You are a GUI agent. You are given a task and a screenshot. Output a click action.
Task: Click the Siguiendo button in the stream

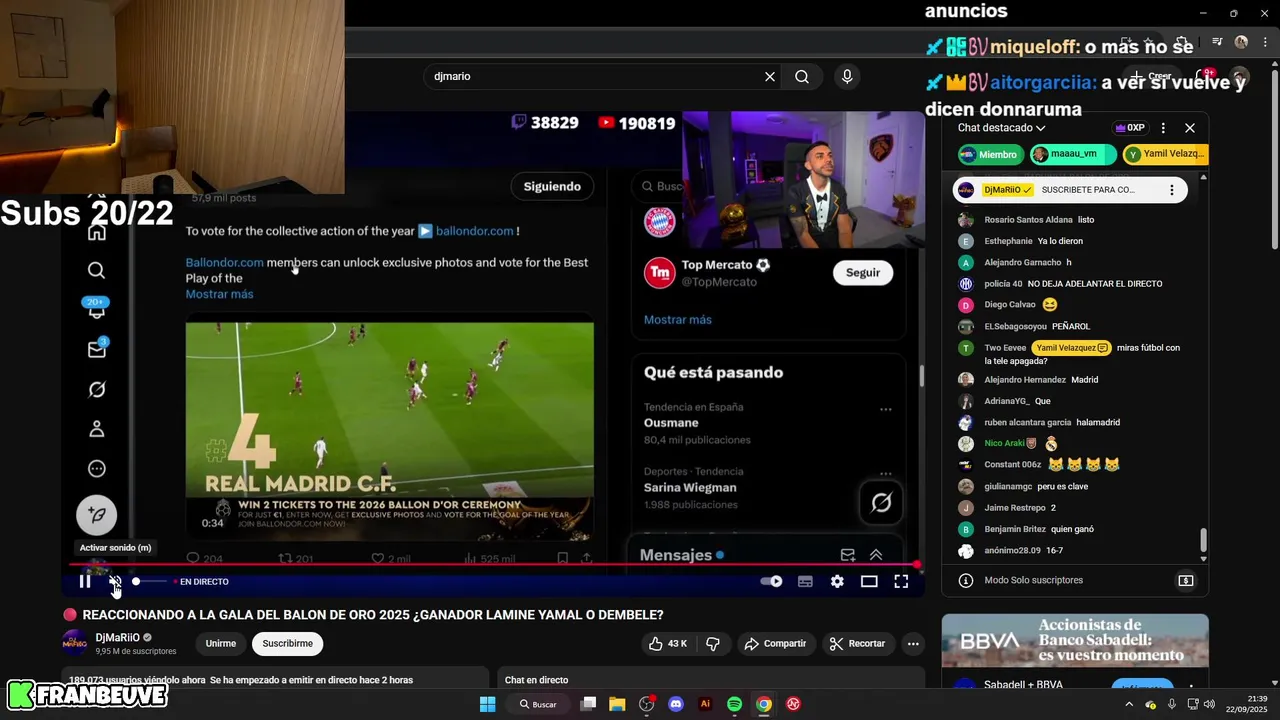(552, 186)
